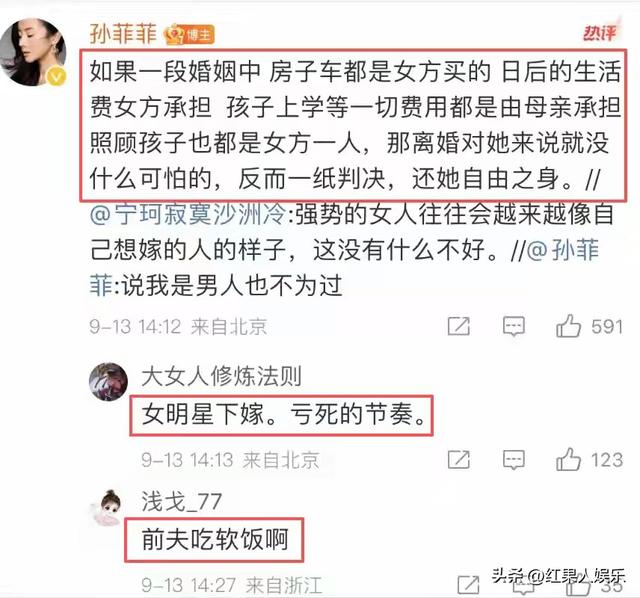
Task: Open 大女人修炼法则's avatar
Action: (x=108, y=382)
